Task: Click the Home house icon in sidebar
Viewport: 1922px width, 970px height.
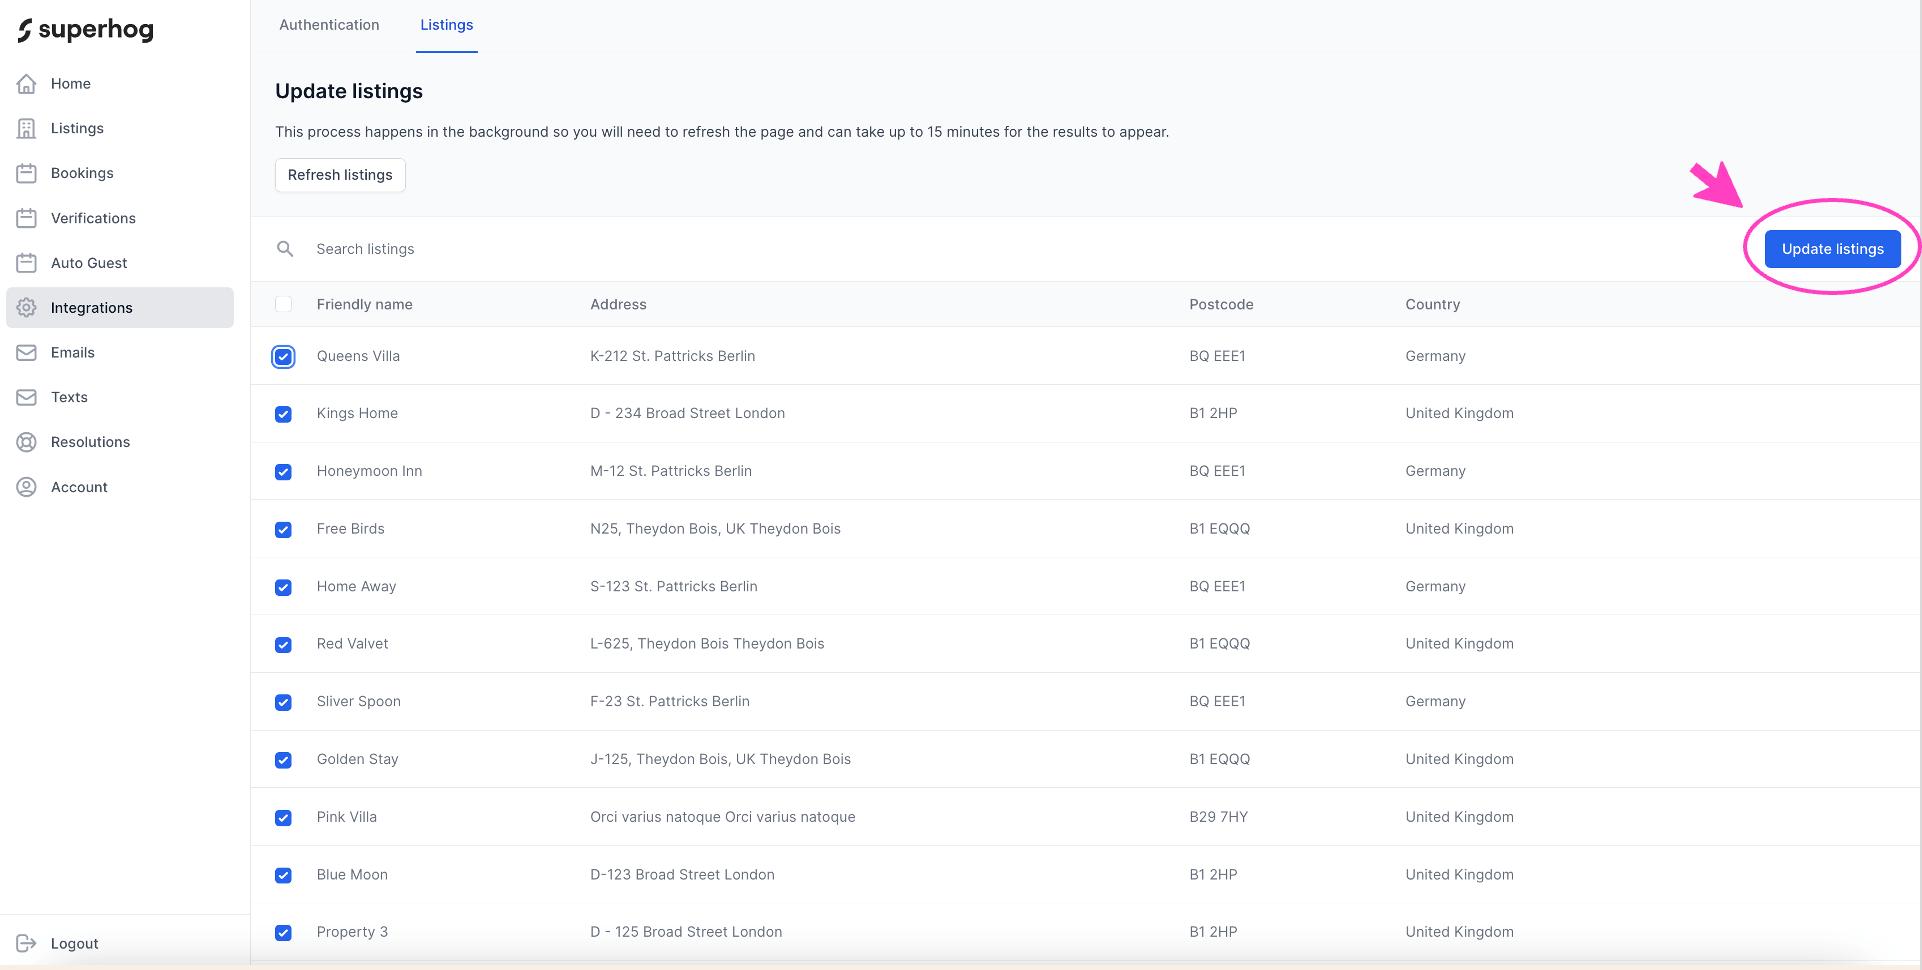Action: 27,84
